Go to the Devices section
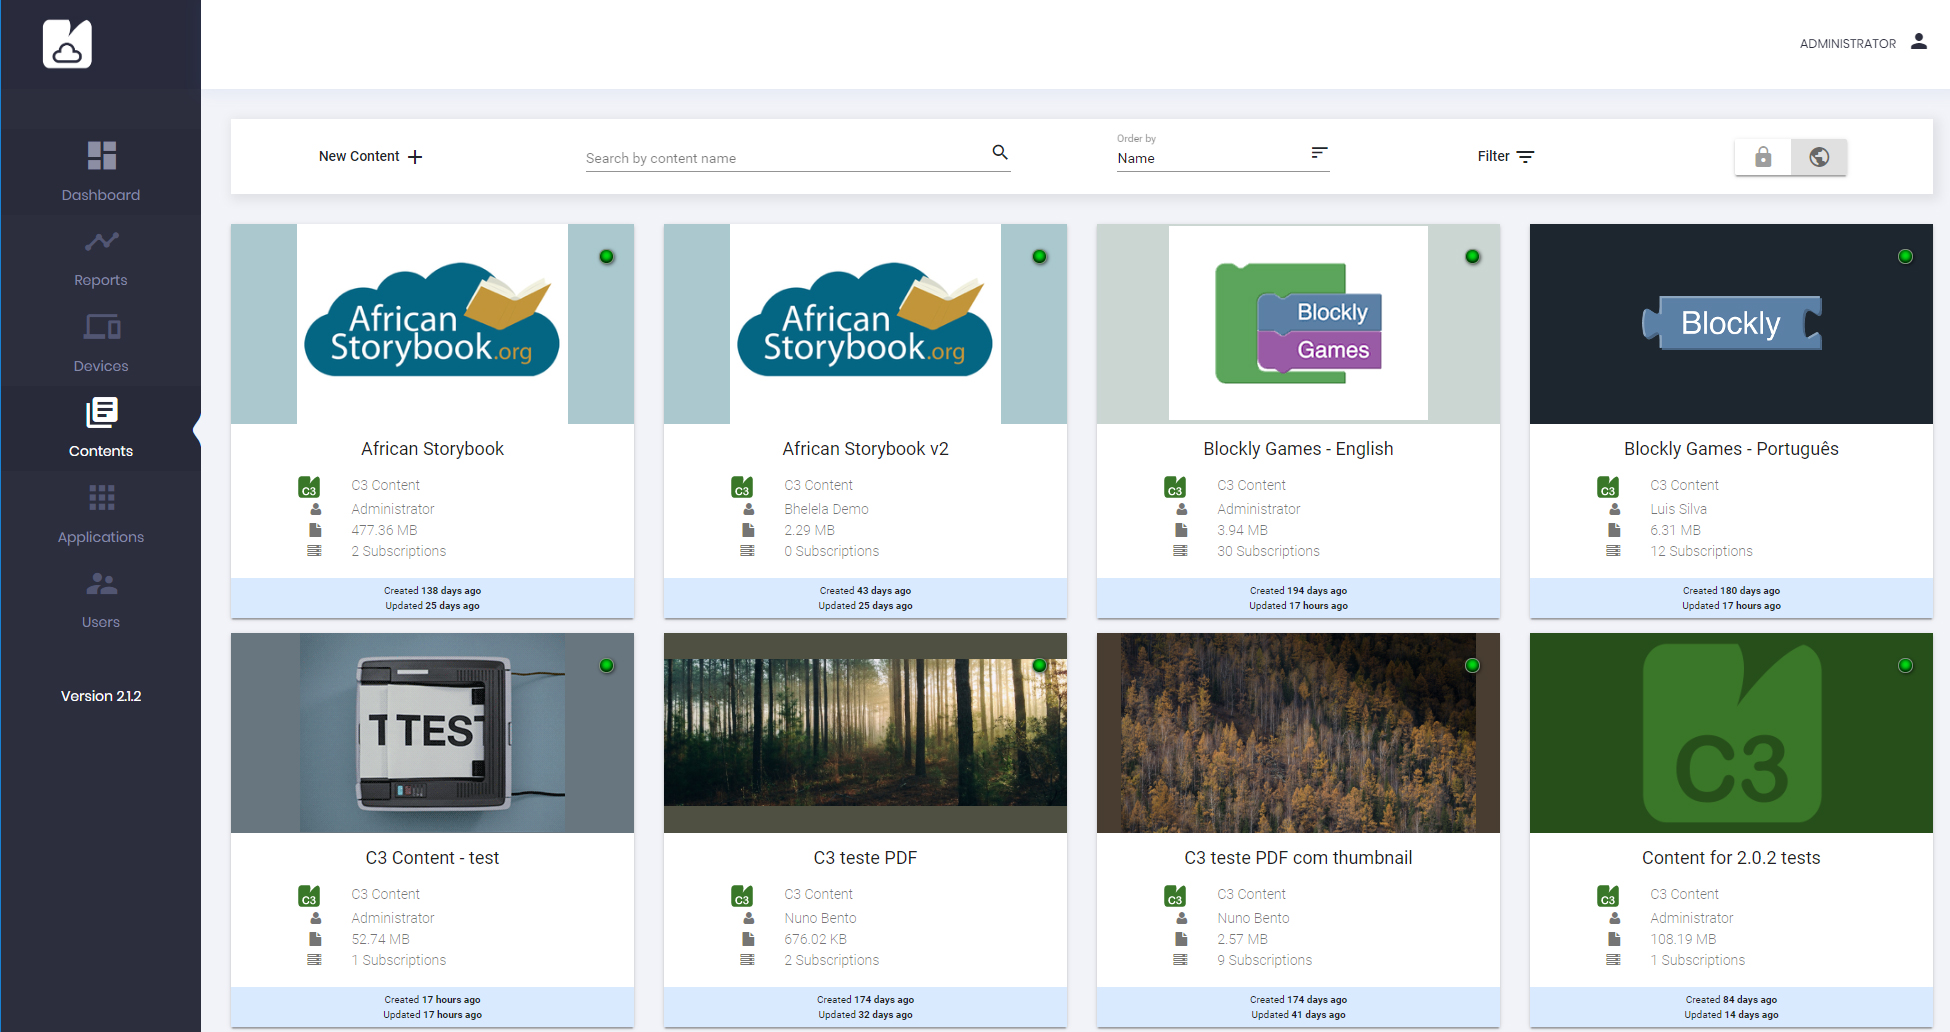The width and height of the screenshot is (1950, 1032). coord(101,343)
